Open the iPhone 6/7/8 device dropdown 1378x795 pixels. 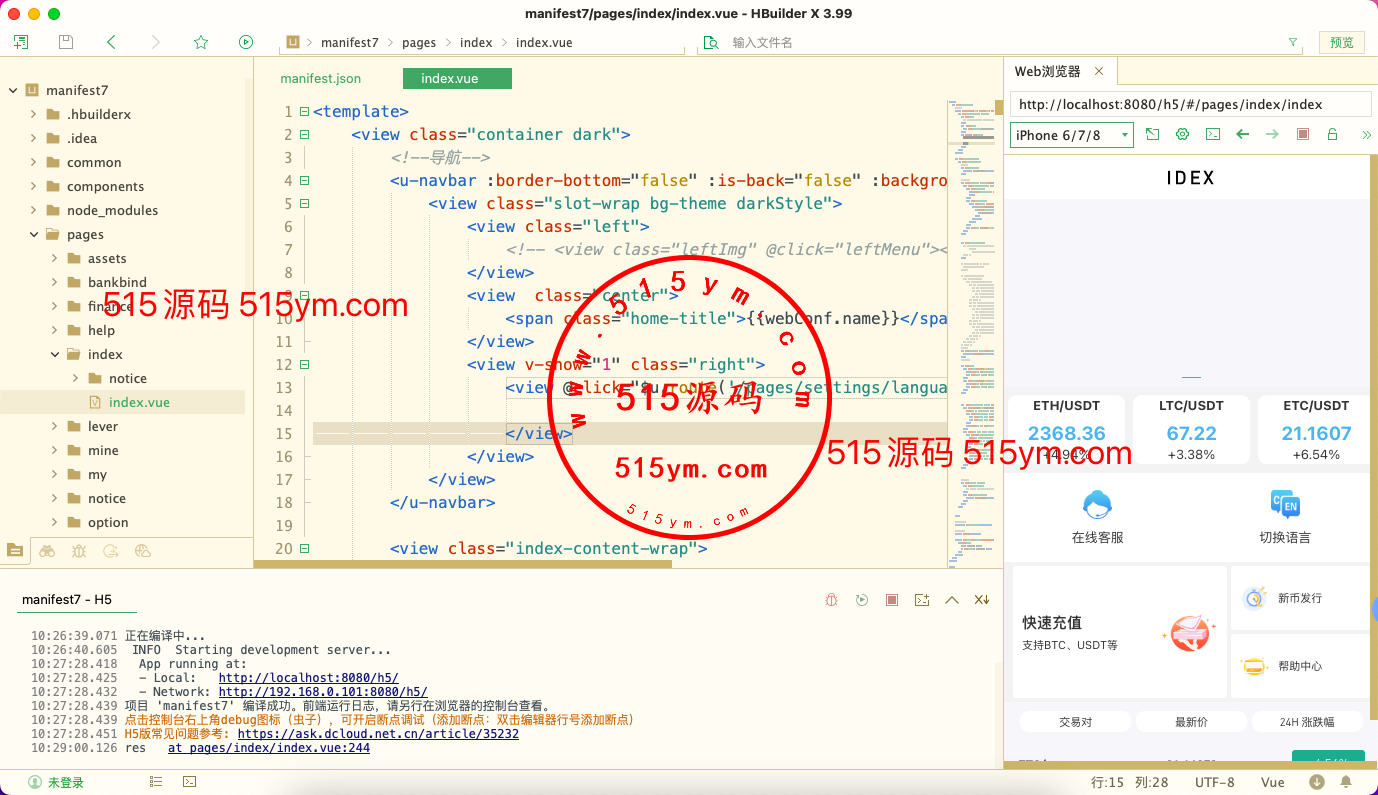1071,135
